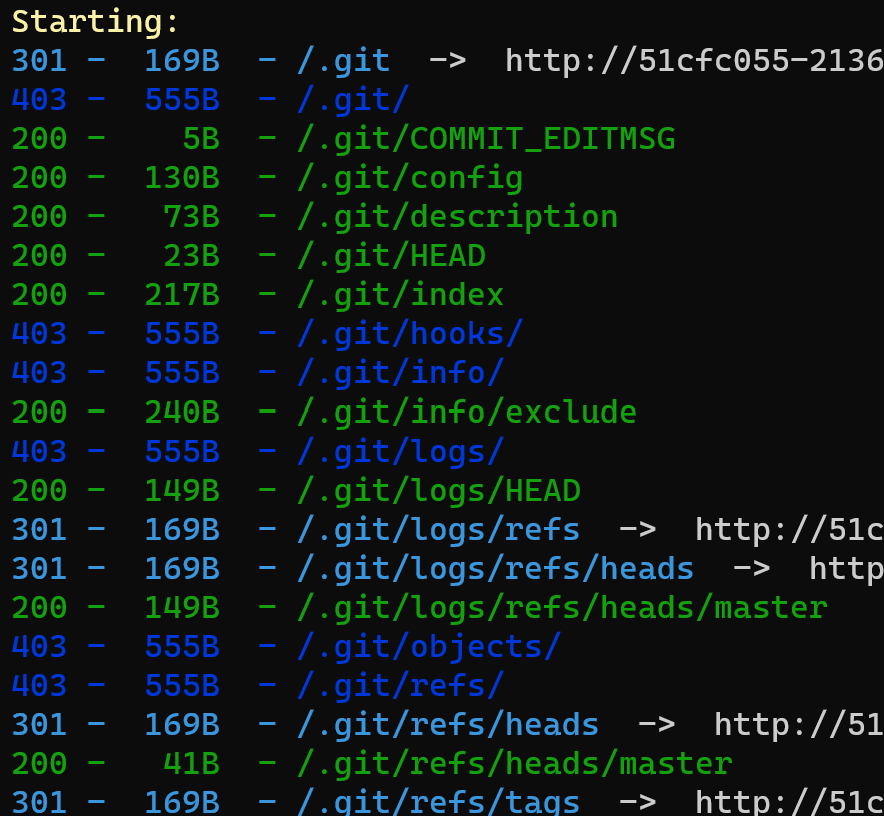The width and height of the screenshot is (884, 816).
Task: Click the 130B size on config line
Action: [182, 178]
